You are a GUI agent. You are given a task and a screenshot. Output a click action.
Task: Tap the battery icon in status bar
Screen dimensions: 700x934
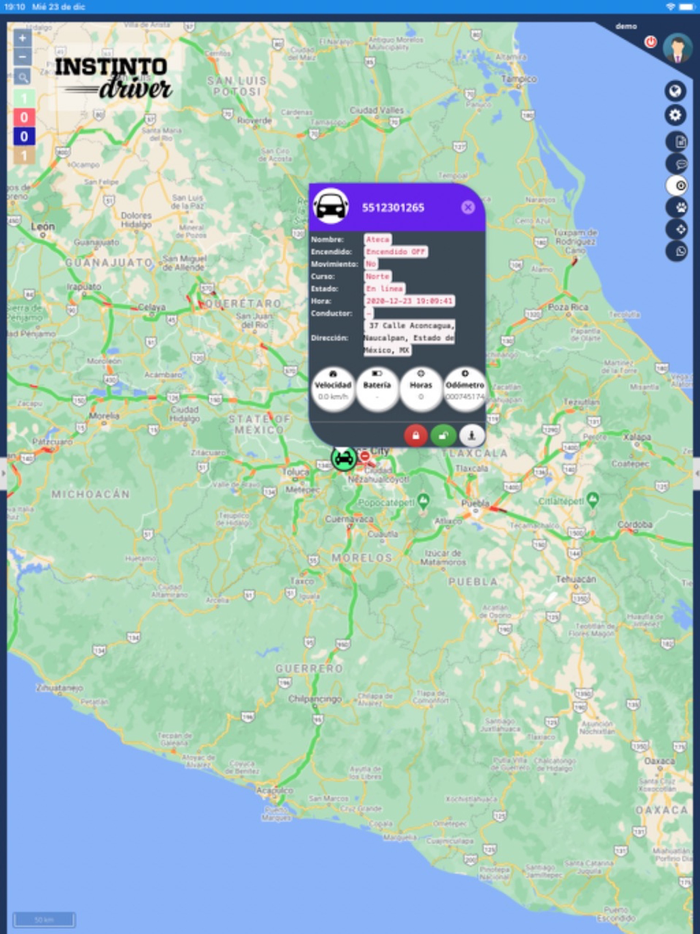pyautogui.click(x=686, y=7)
